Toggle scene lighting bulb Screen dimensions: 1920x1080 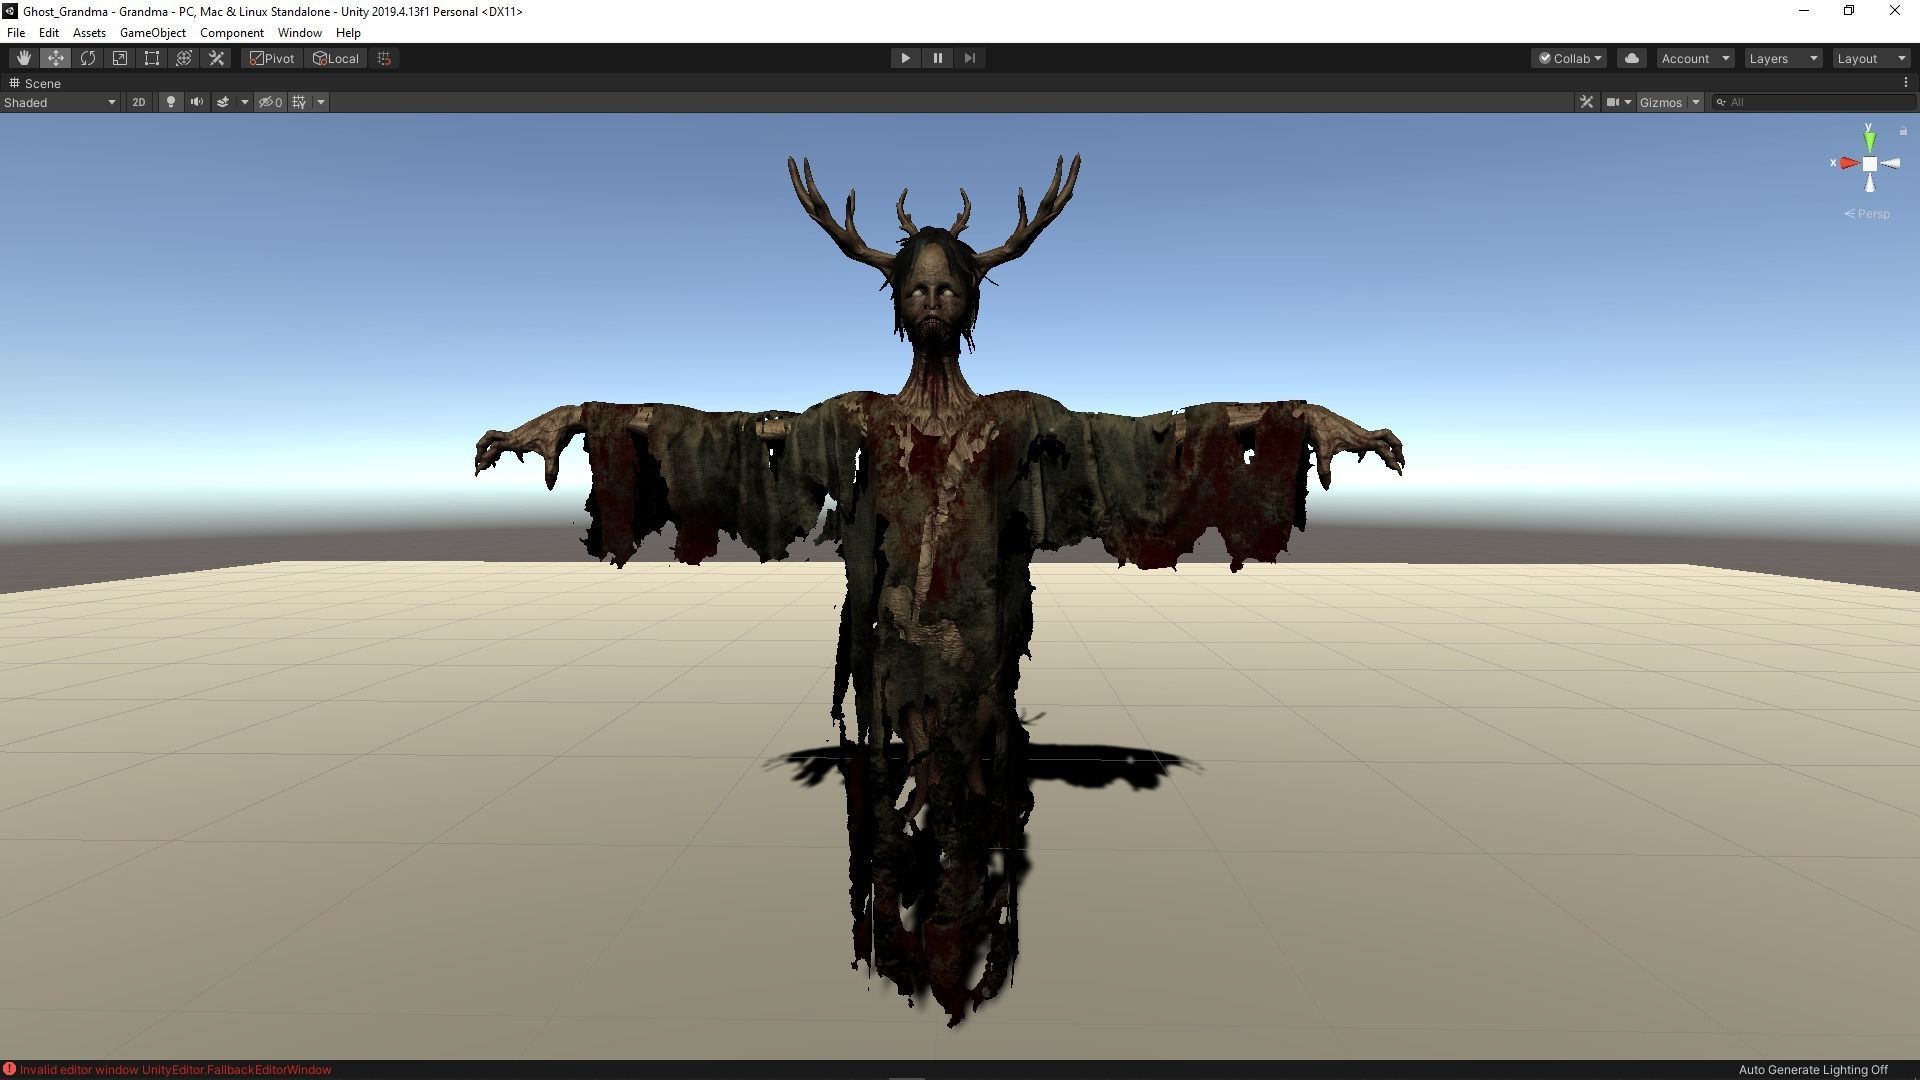tap(171, 102)
